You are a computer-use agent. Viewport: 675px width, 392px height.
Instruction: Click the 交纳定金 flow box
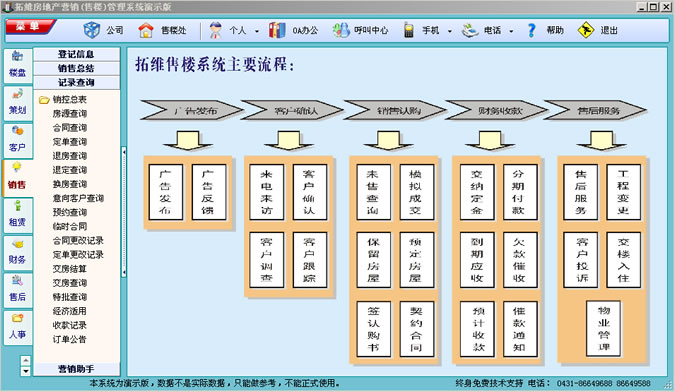tap(477, 192)
